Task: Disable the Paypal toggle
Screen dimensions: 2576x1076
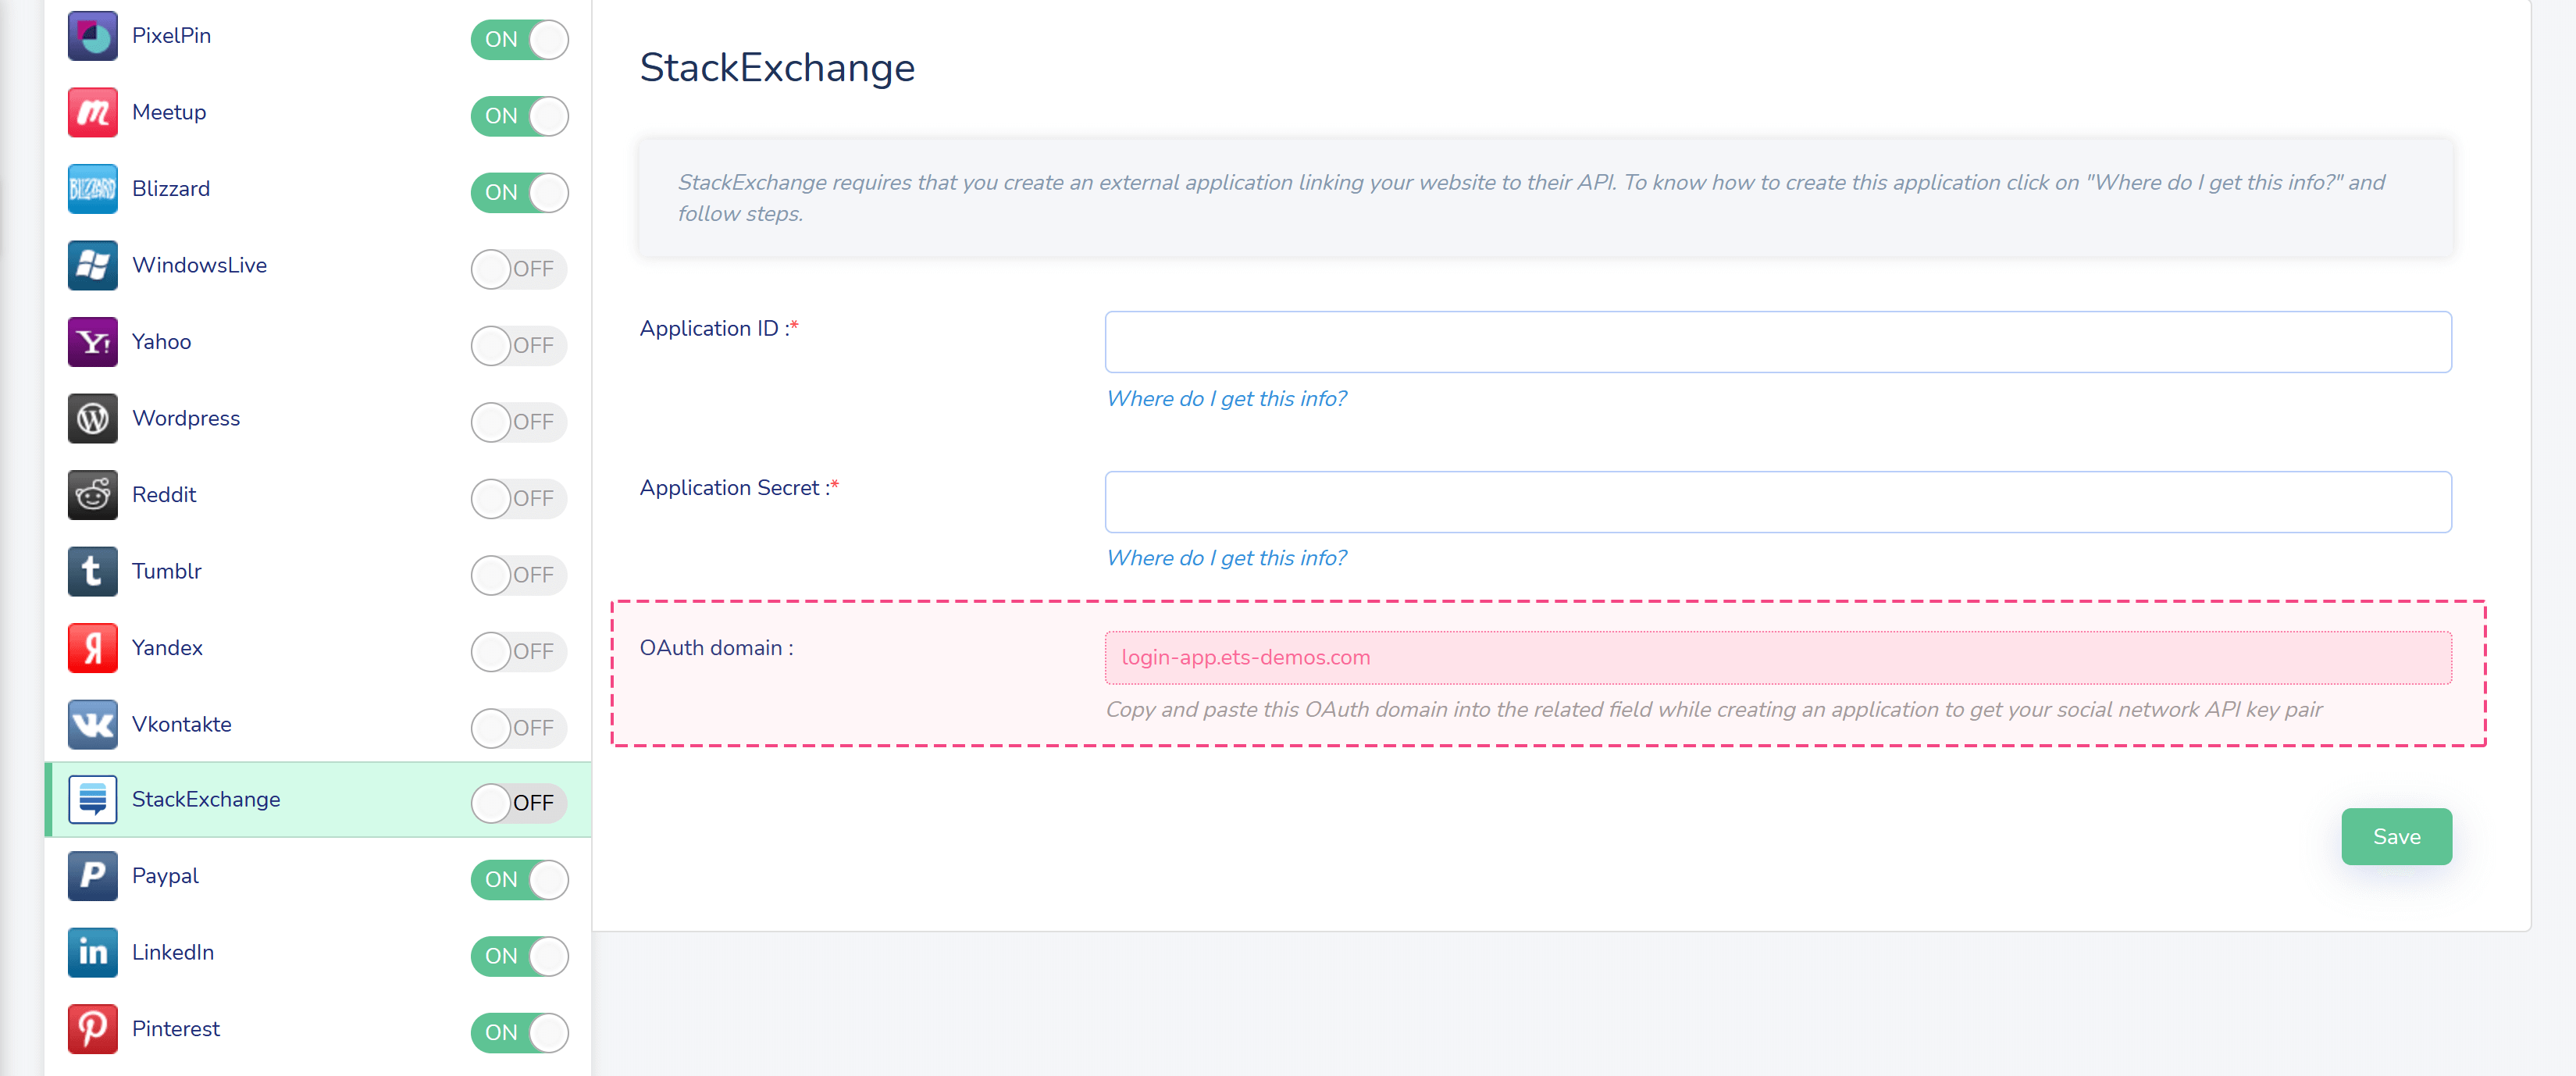Action: [519, 880]
